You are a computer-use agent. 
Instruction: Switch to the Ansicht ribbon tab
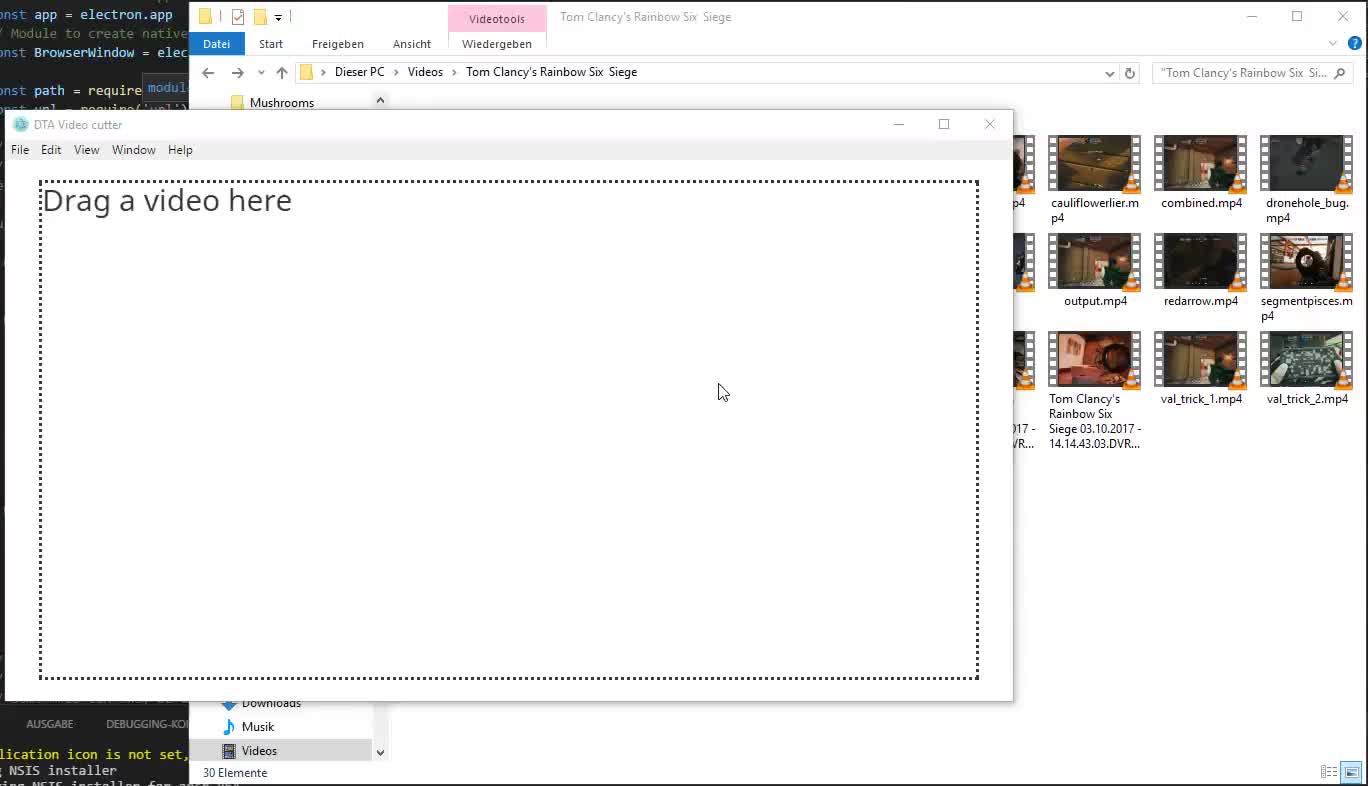(x=412, y=44)
